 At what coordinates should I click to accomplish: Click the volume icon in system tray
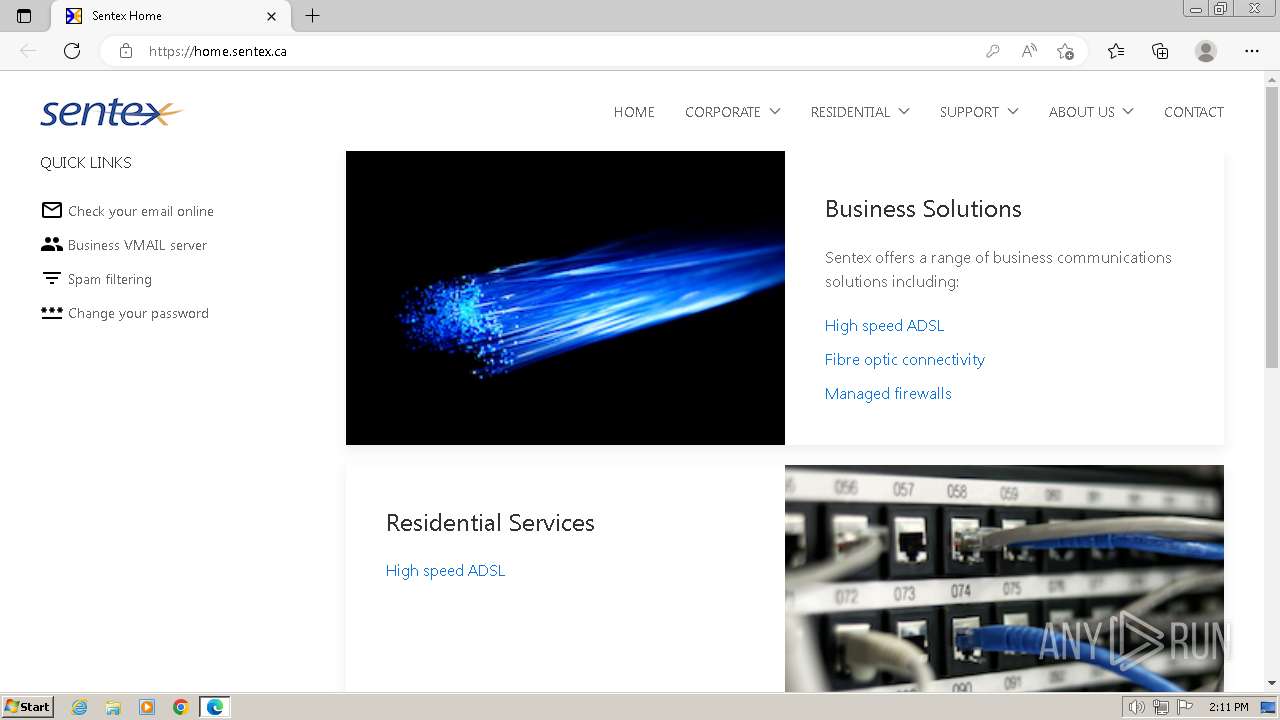click(1137, 707)
